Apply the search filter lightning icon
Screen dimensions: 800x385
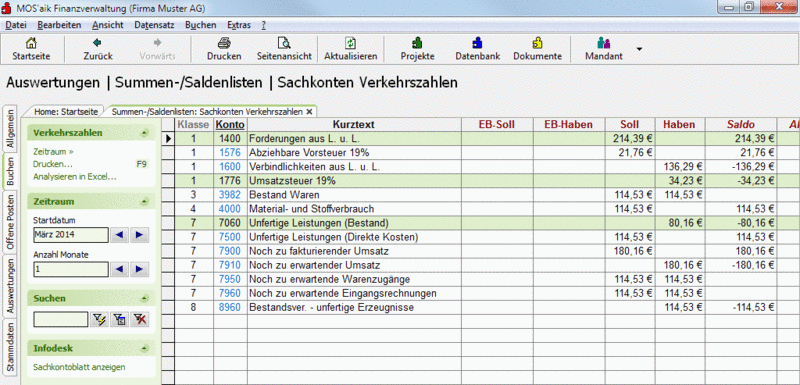(99, 320)
